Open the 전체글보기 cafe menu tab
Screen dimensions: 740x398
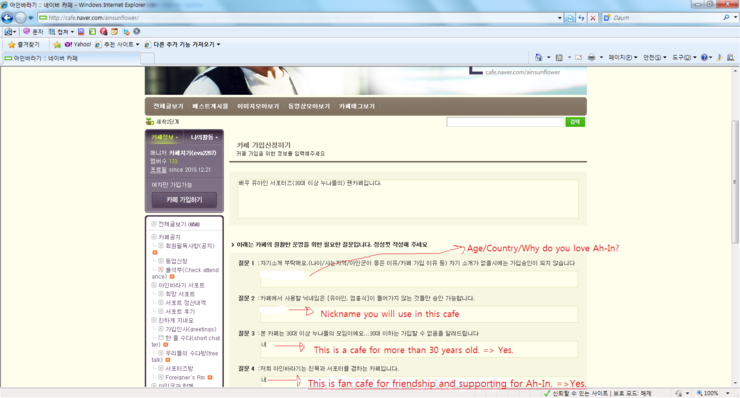tap(168, 106)
